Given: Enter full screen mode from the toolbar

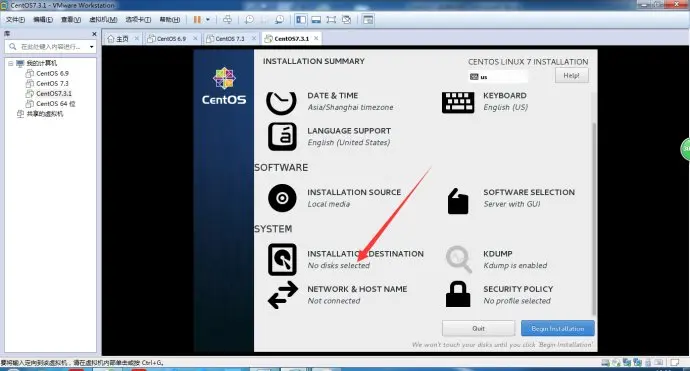Looking at the screenshot, I should [331, 19].
